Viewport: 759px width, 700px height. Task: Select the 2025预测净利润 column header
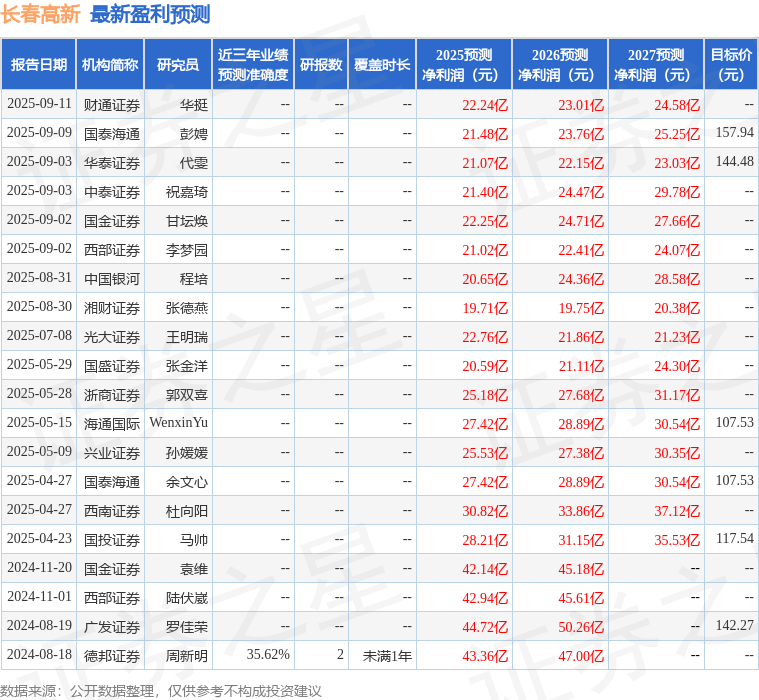[464, 64]
